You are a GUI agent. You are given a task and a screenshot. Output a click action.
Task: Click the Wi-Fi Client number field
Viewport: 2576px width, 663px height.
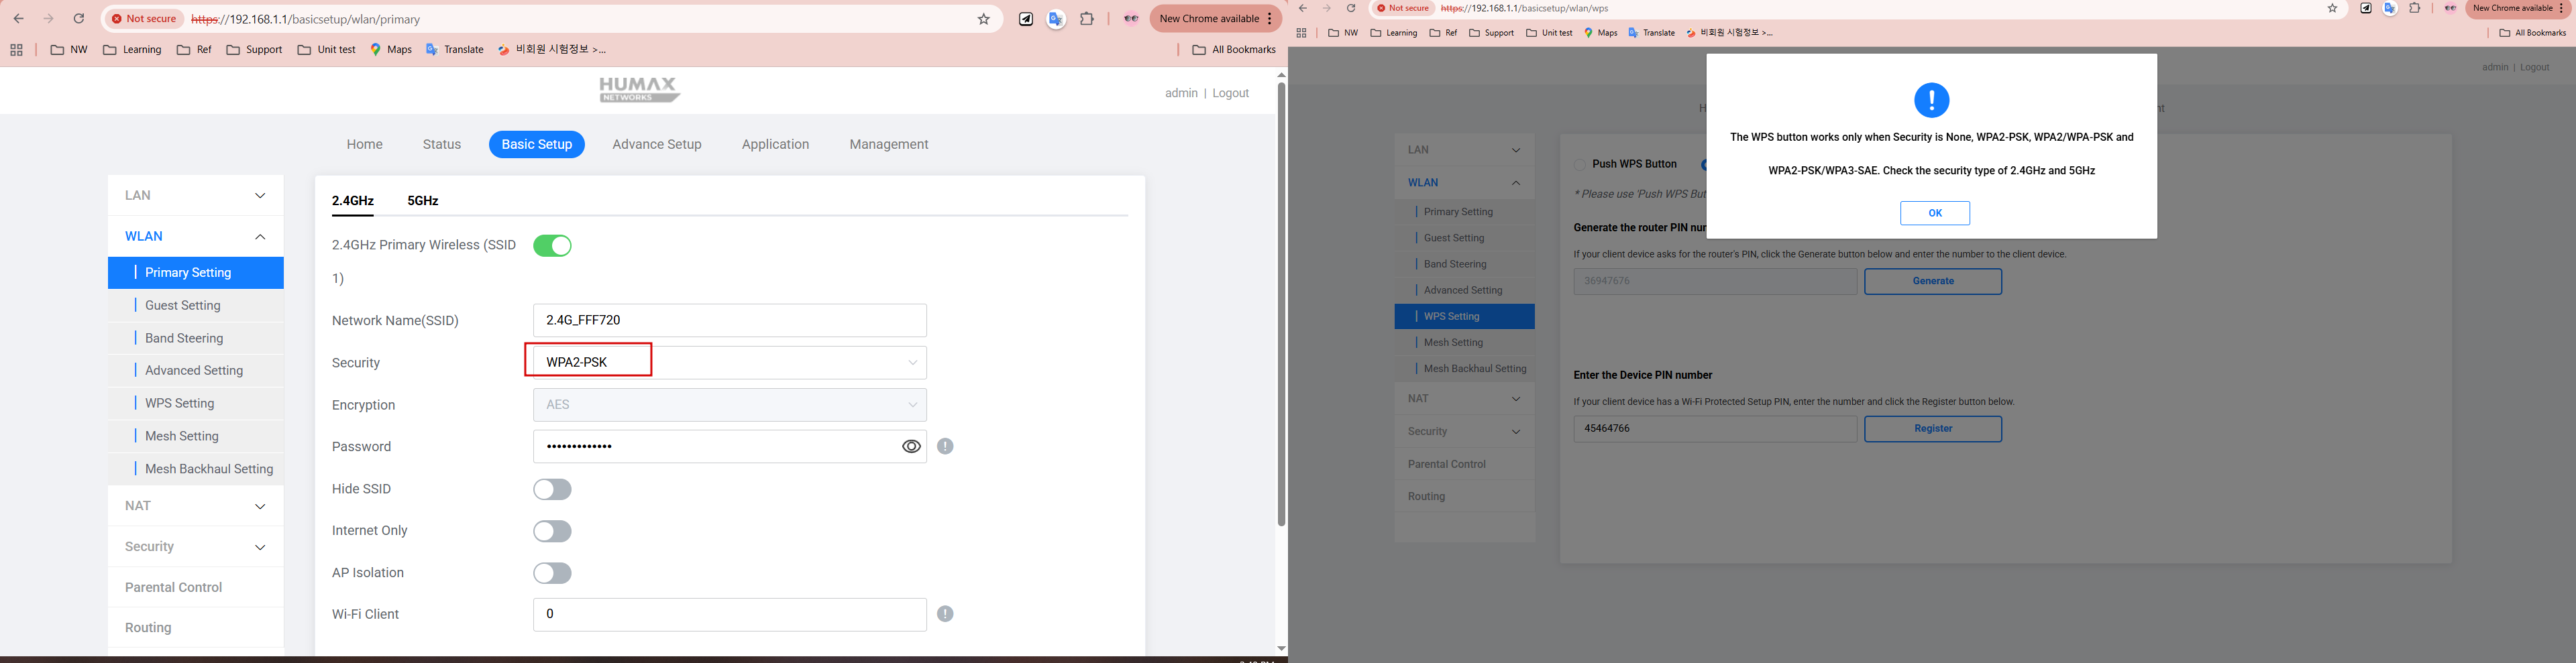[729, 614]
